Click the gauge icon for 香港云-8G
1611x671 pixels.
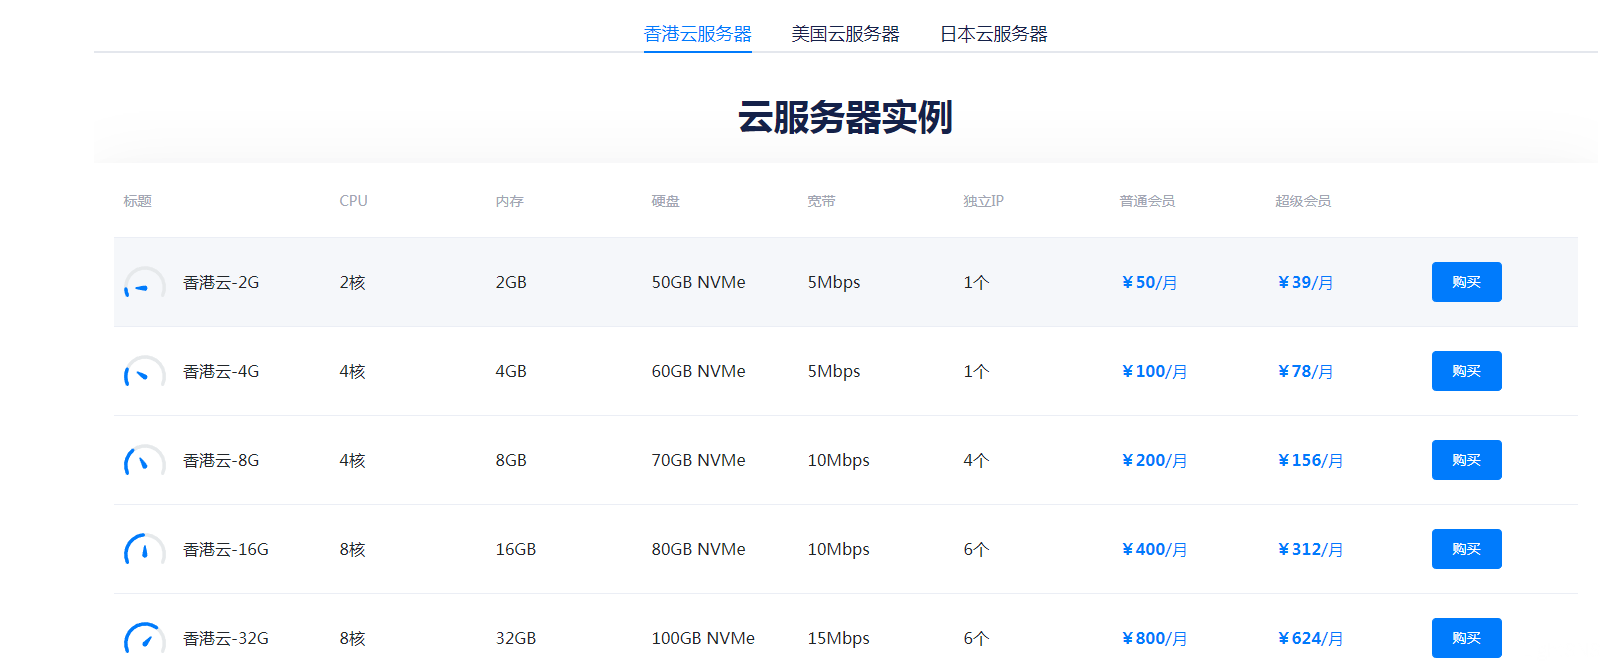coord(145,461)
